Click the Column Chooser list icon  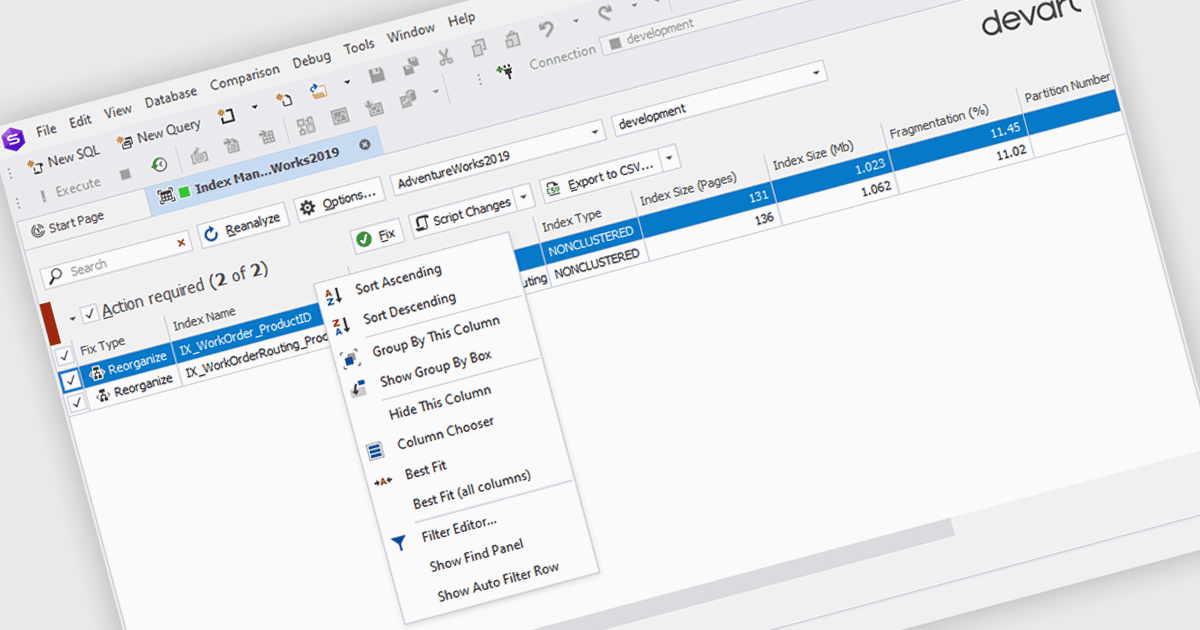pyautogui.click(x=375, y=451)
